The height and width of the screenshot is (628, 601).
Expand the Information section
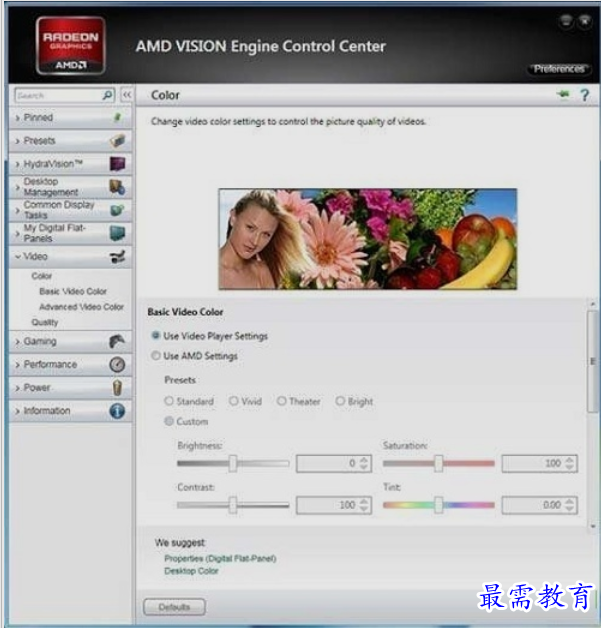pyautogui.click(x=70, y=411)
